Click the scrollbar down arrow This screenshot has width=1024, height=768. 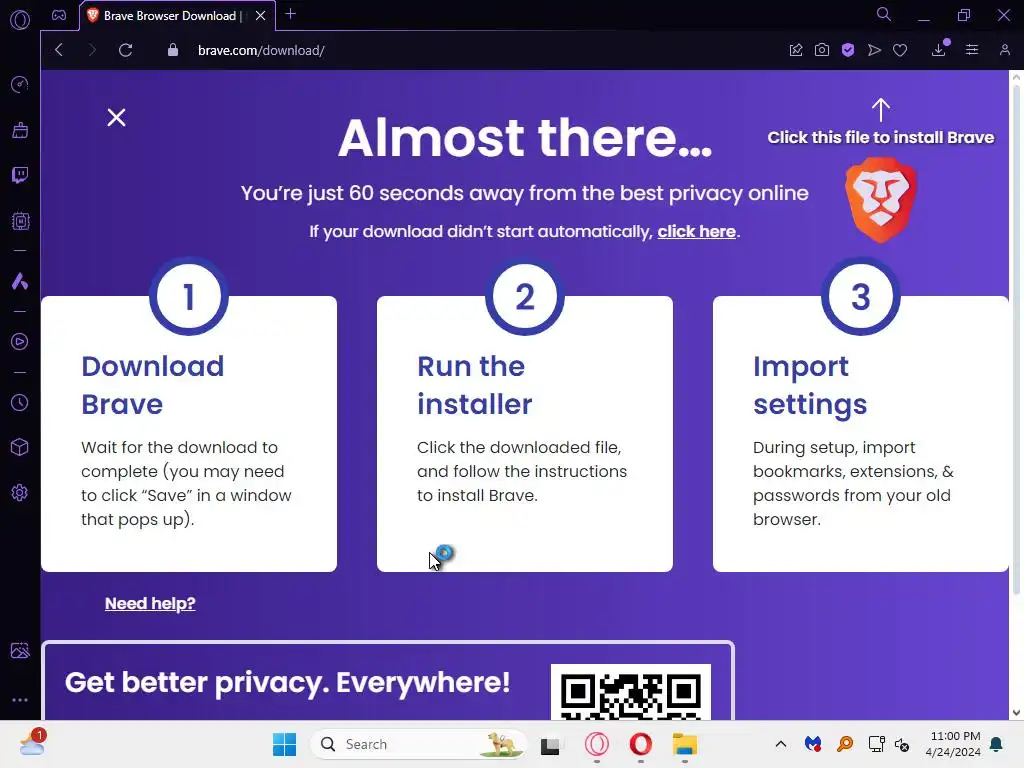tap(1016, 712)
